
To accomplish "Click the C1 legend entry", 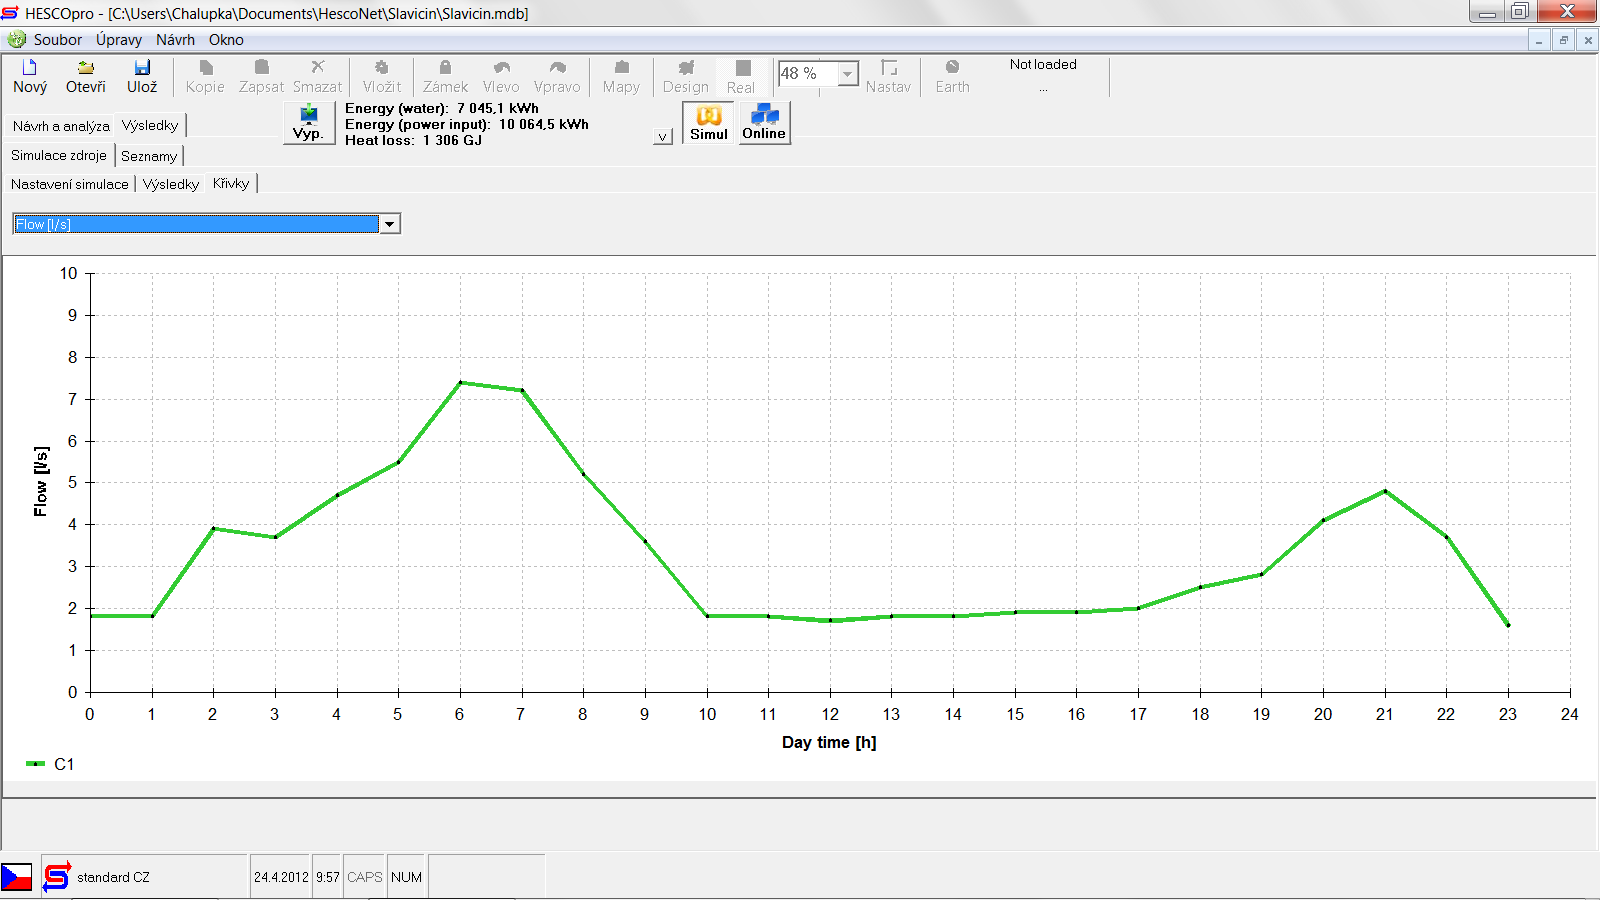I will click(x=50, y=764).
